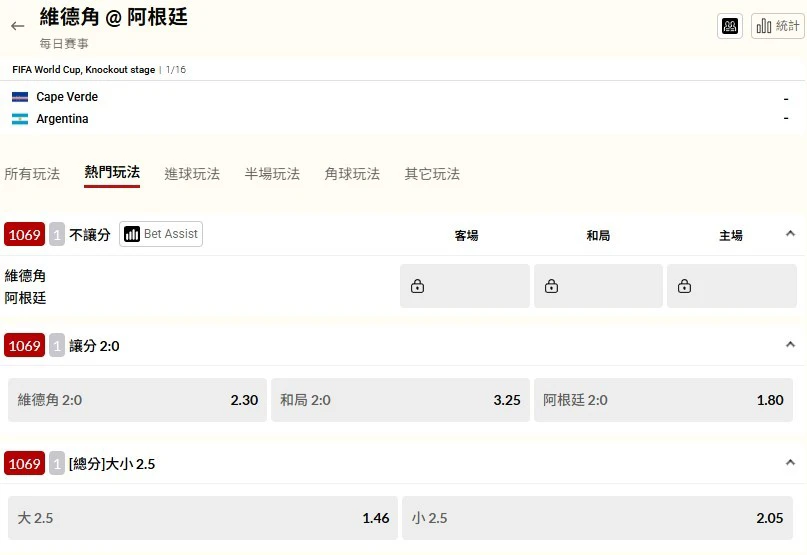Click the 1/16 round label

pyautogui.click(x=176, y=70)
